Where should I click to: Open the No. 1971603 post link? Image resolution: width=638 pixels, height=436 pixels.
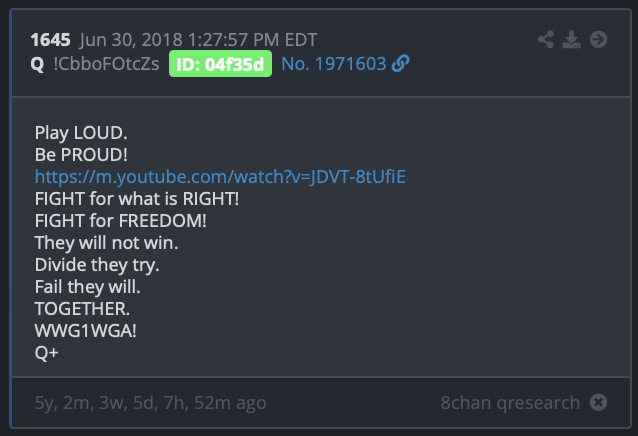point(334,64)
